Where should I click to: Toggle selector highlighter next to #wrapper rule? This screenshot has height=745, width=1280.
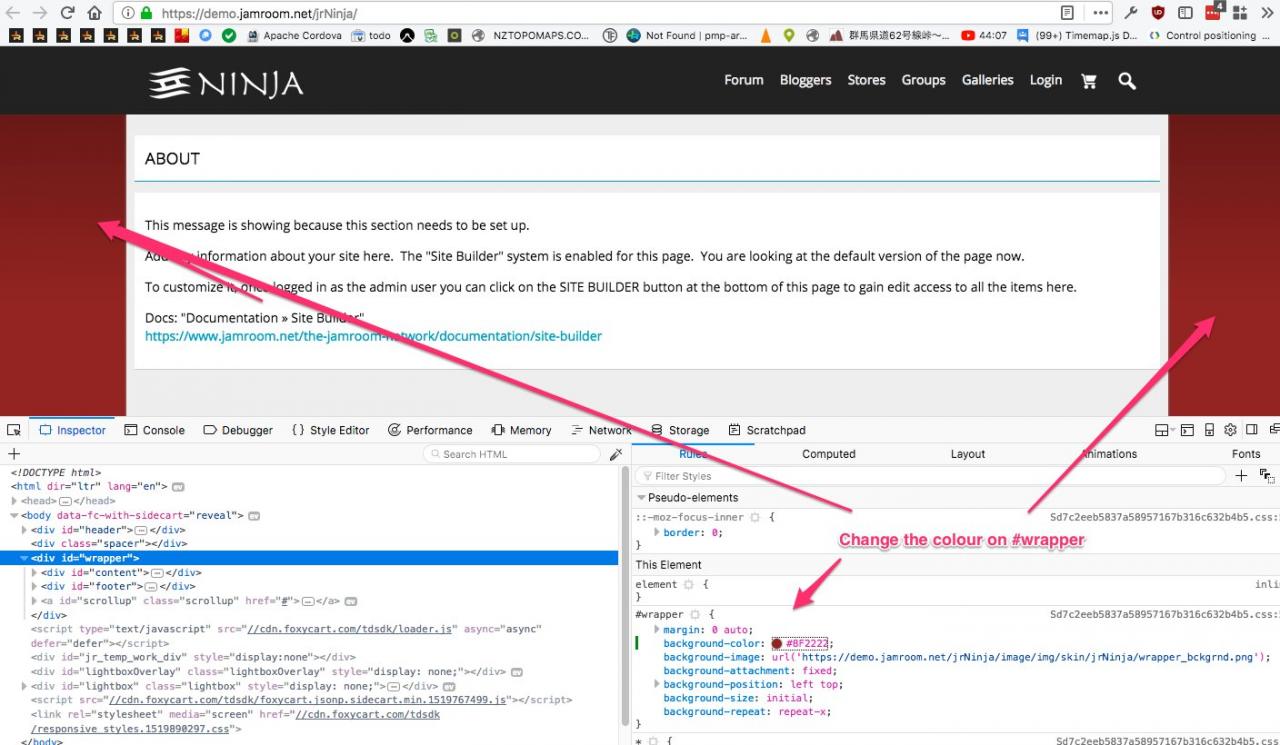[694, 614]
